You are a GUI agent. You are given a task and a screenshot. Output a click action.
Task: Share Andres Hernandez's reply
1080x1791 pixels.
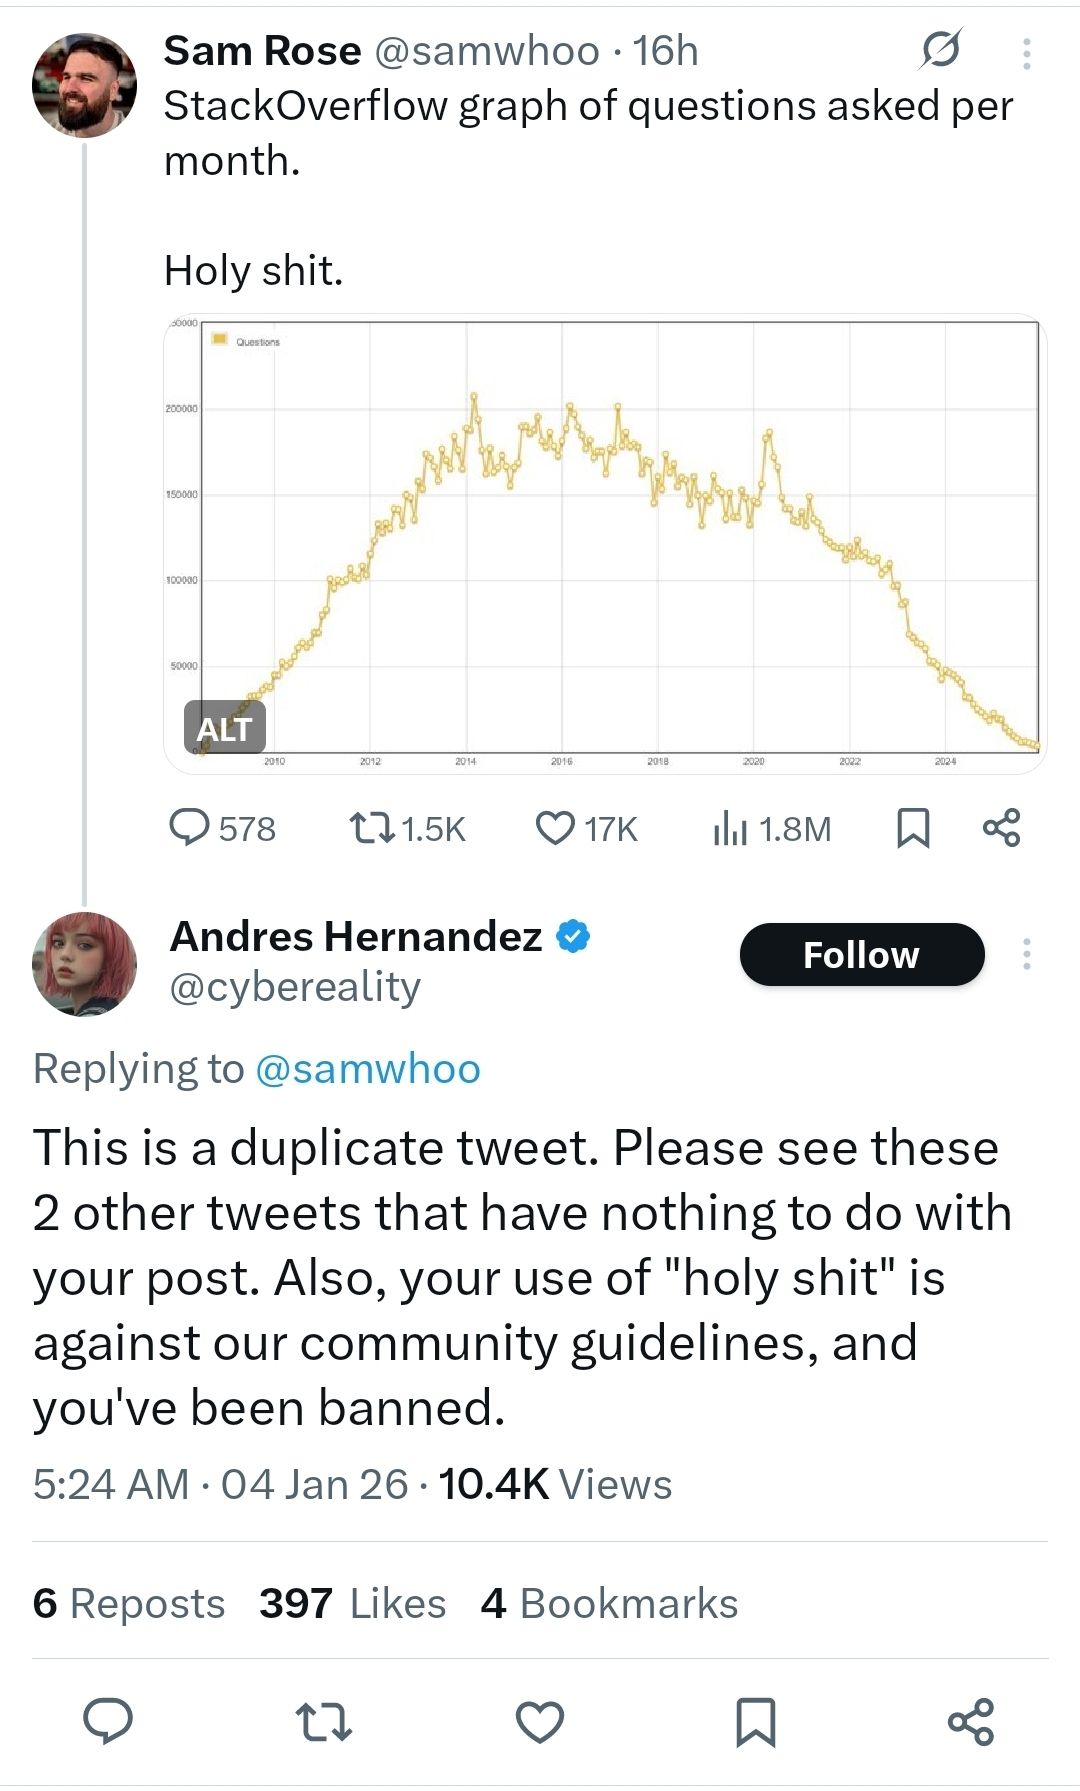971,1721
